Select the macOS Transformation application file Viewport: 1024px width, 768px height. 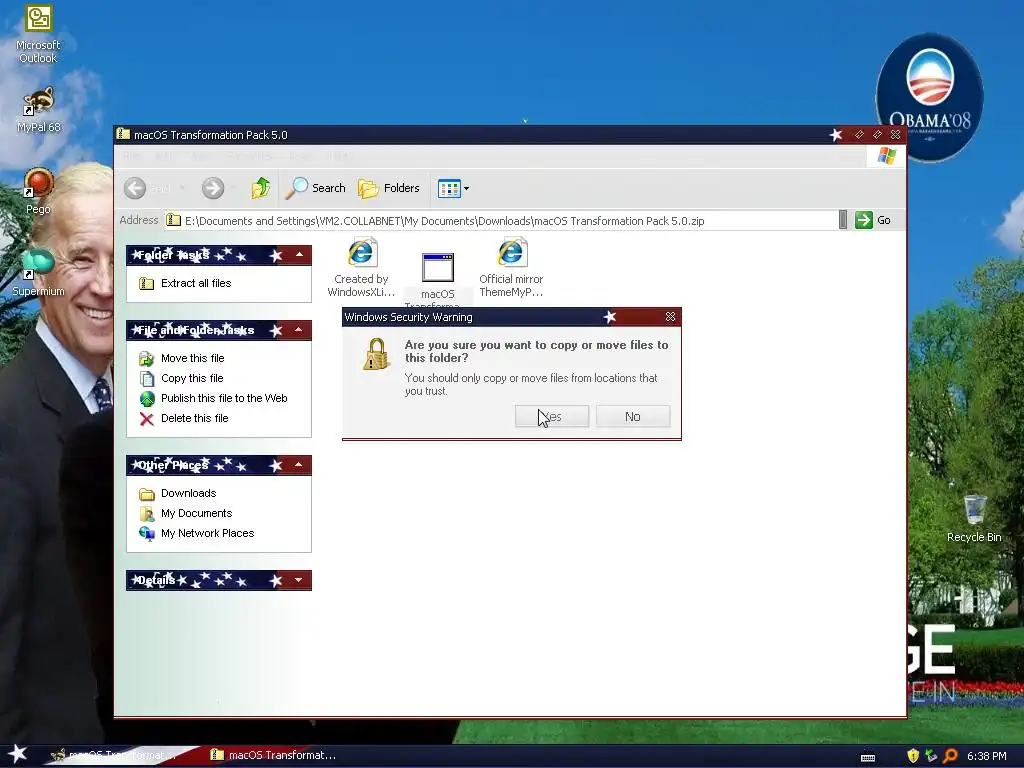(438, 279)
